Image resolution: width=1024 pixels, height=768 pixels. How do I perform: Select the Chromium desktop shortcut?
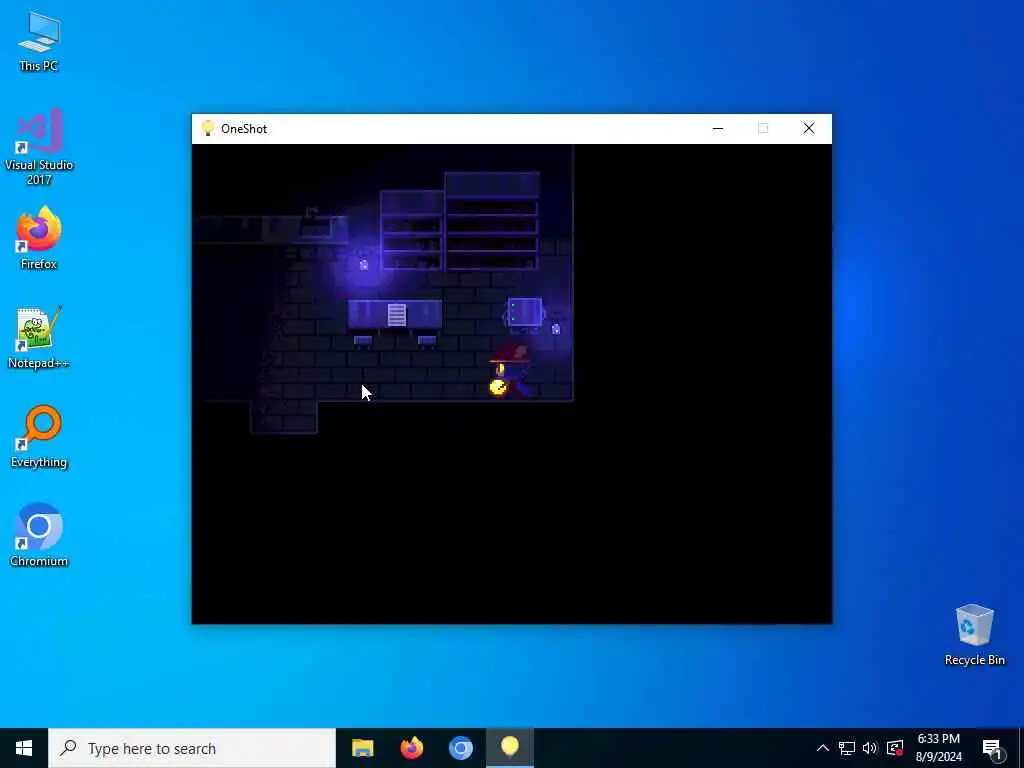coord(39,536)
